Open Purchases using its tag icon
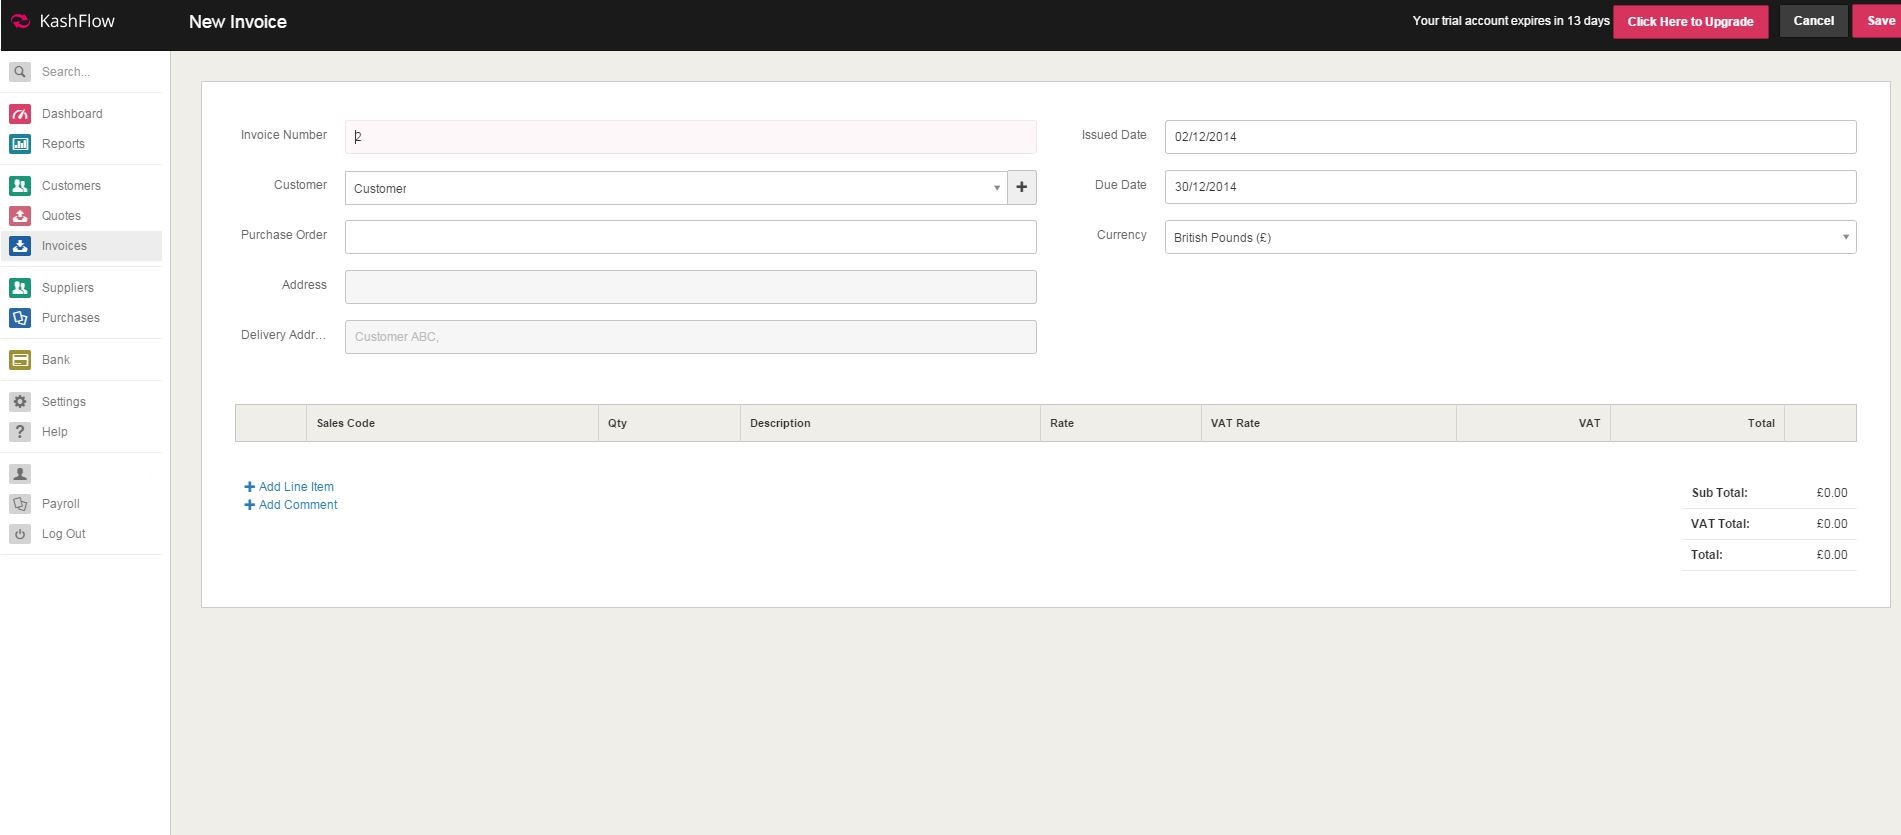 [x=20, y=318]
